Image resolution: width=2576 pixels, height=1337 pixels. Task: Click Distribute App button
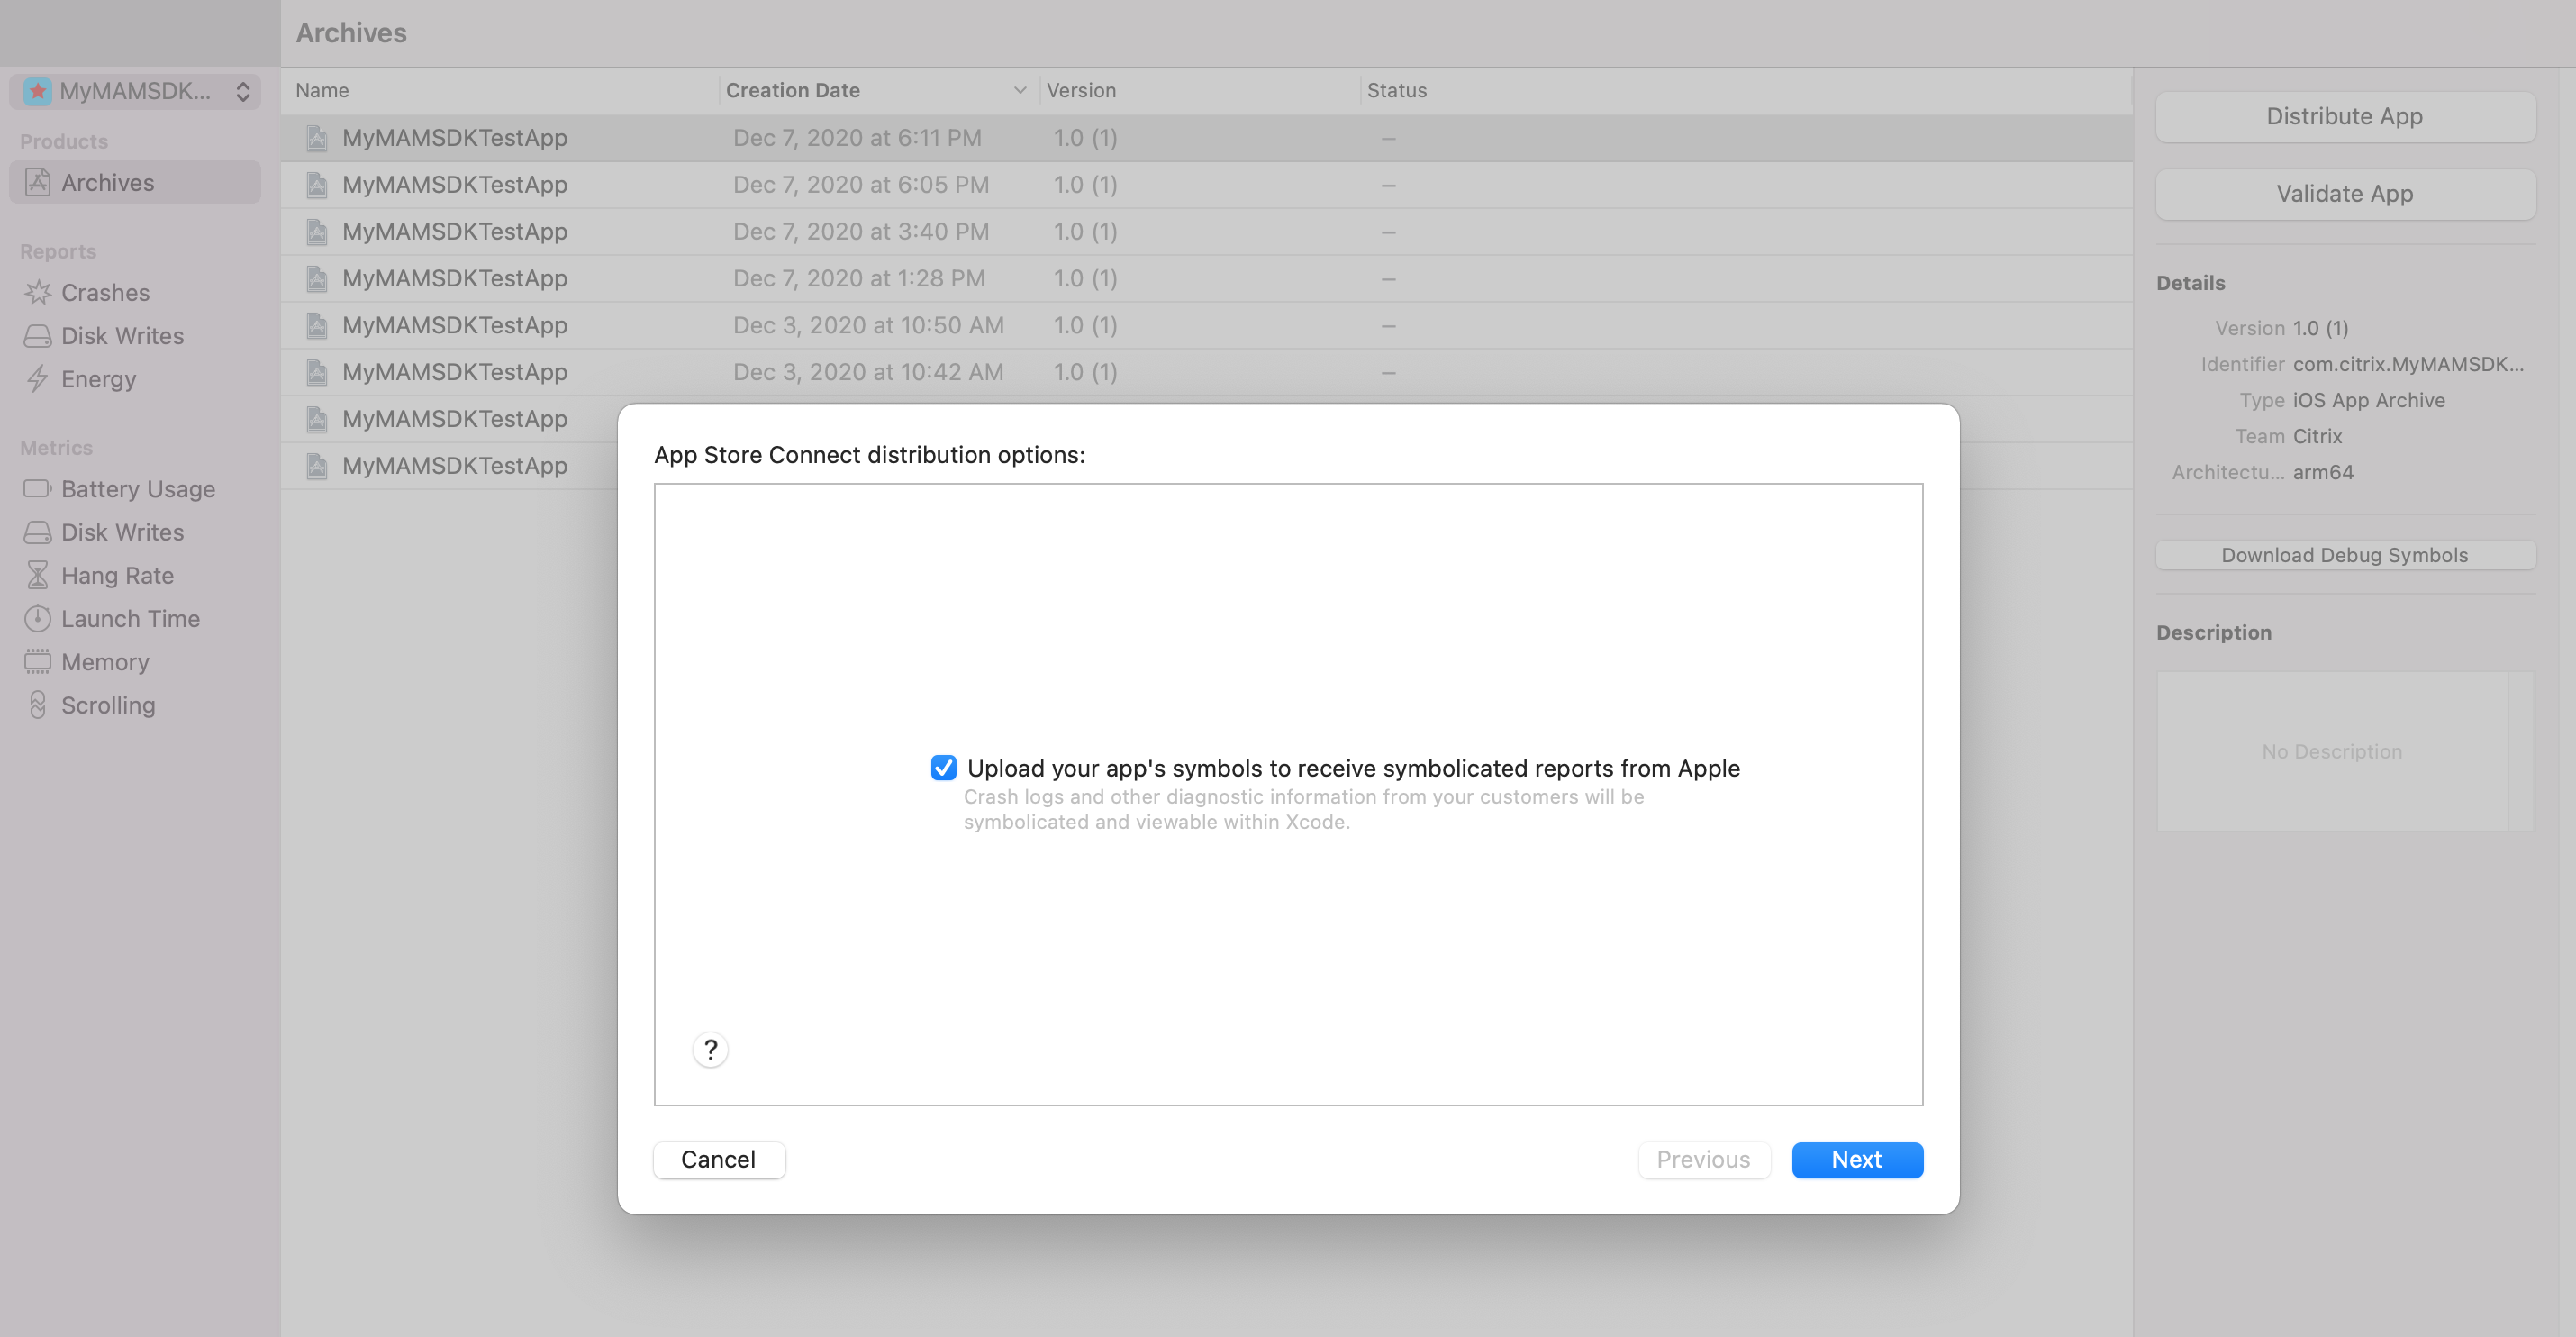coord(2344,116)
